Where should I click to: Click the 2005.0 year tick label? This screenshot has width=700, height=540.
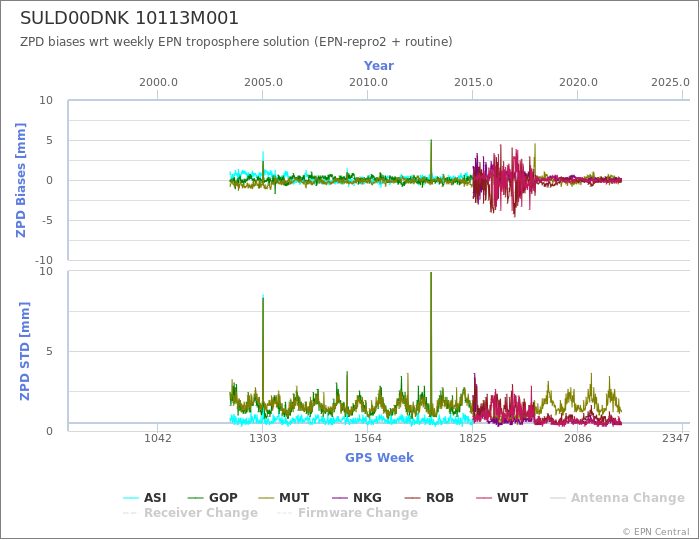263,83
